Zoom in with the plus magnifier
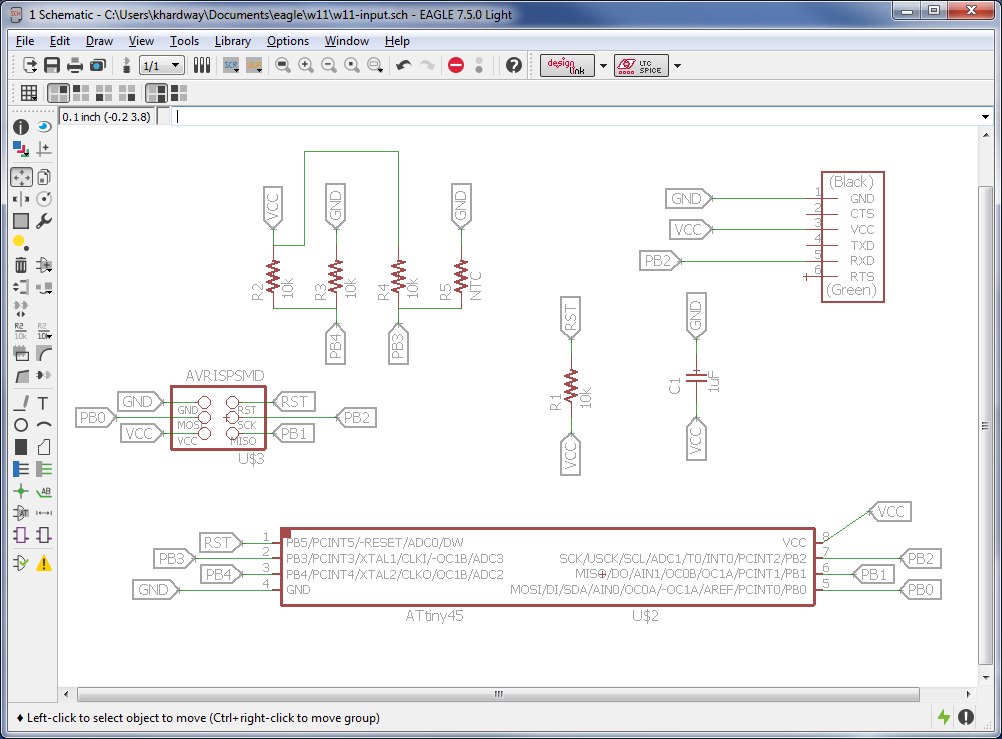 pos(306,65)
